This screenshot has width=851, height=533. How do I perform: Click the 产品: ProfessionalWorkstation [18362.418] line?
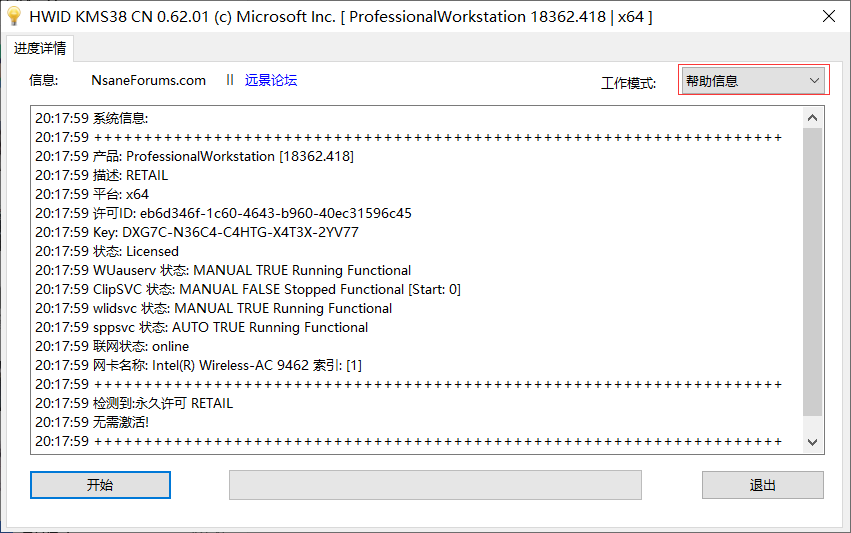(194, 156)
